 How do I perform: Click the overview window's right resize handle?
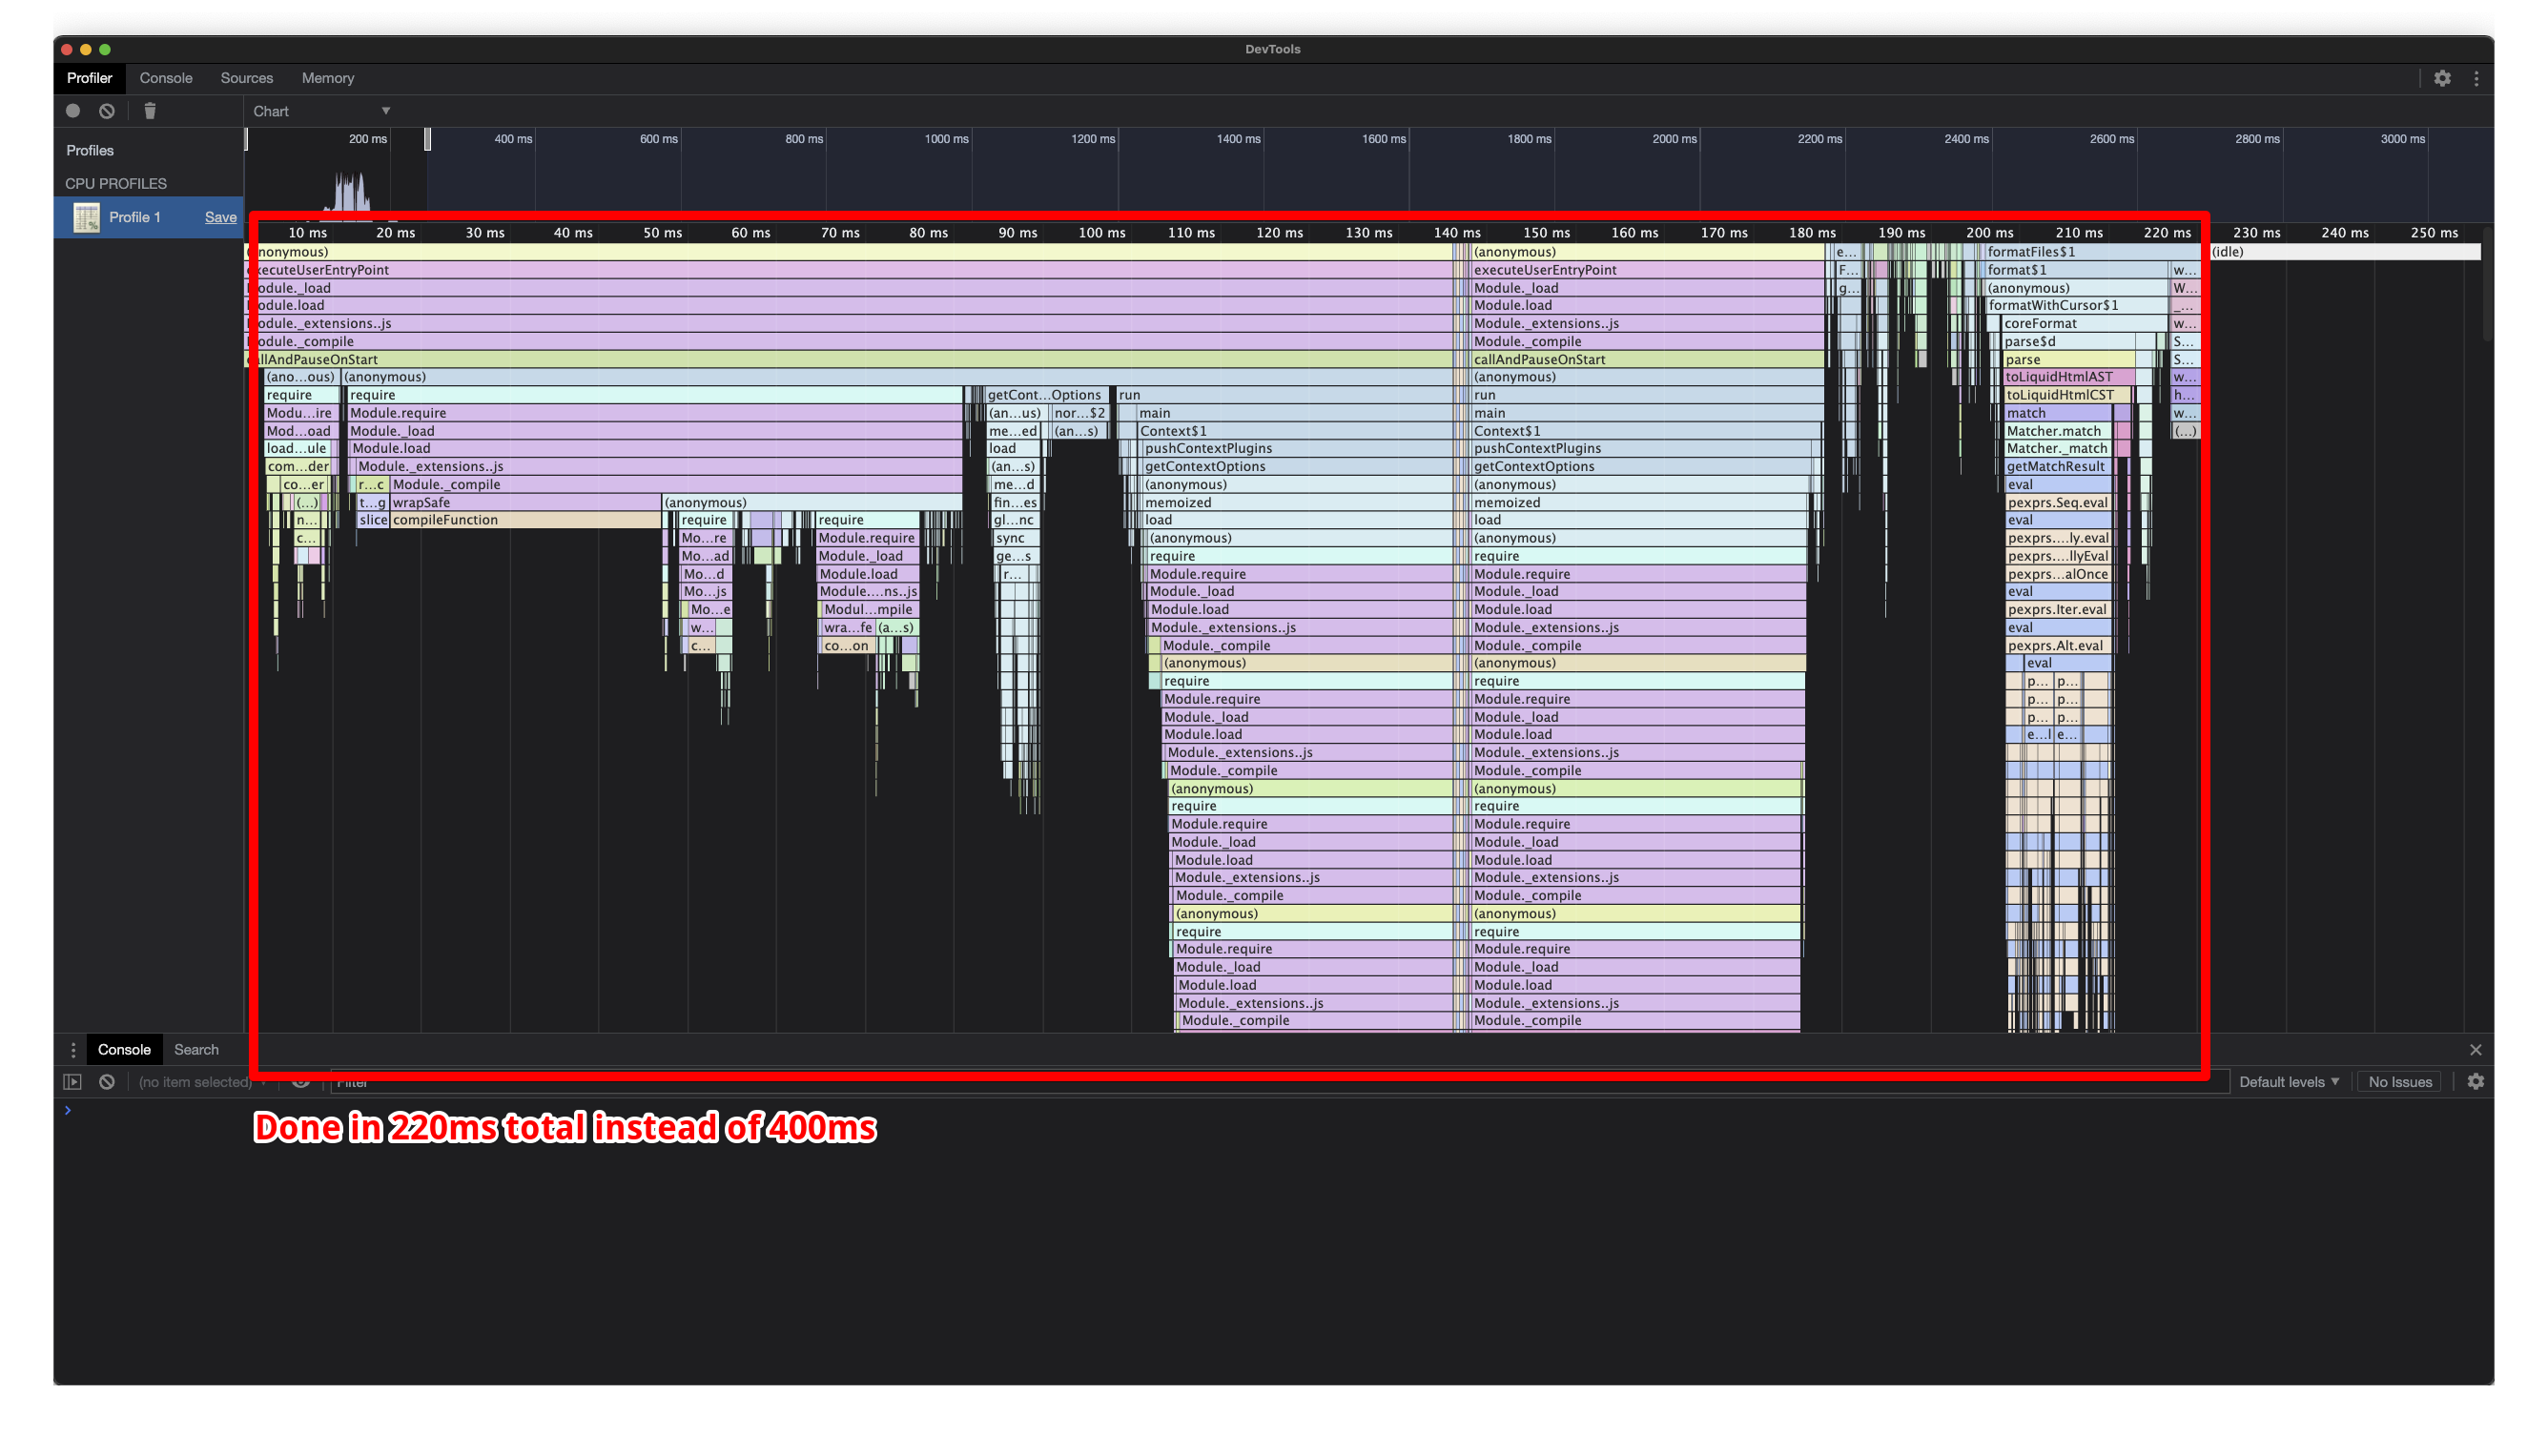428,139
